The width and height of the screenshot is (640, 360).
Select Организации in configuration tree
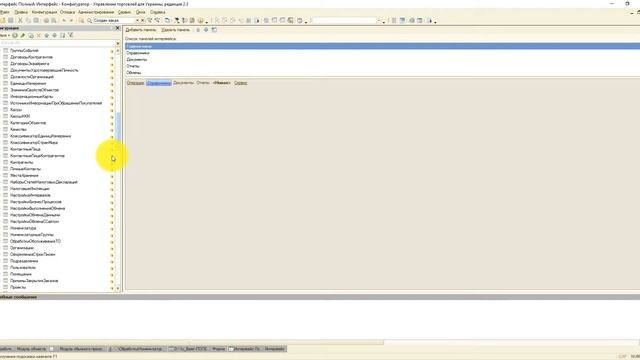22,248
